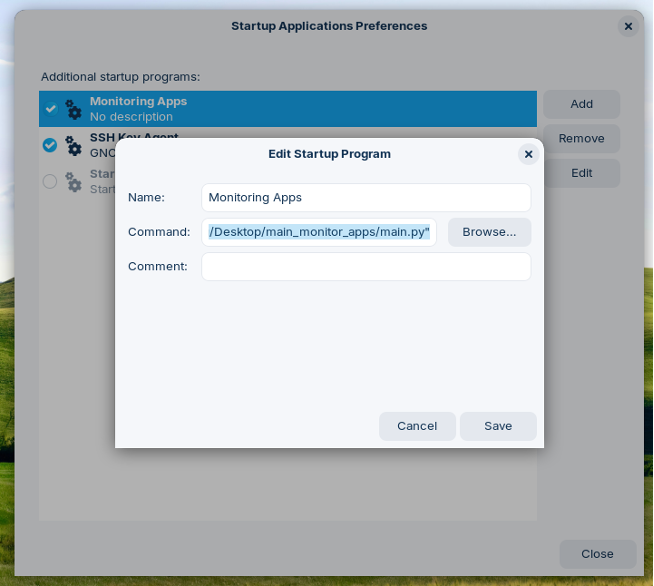Click the gear icon beside SSH Key Agent

(73, 146)
